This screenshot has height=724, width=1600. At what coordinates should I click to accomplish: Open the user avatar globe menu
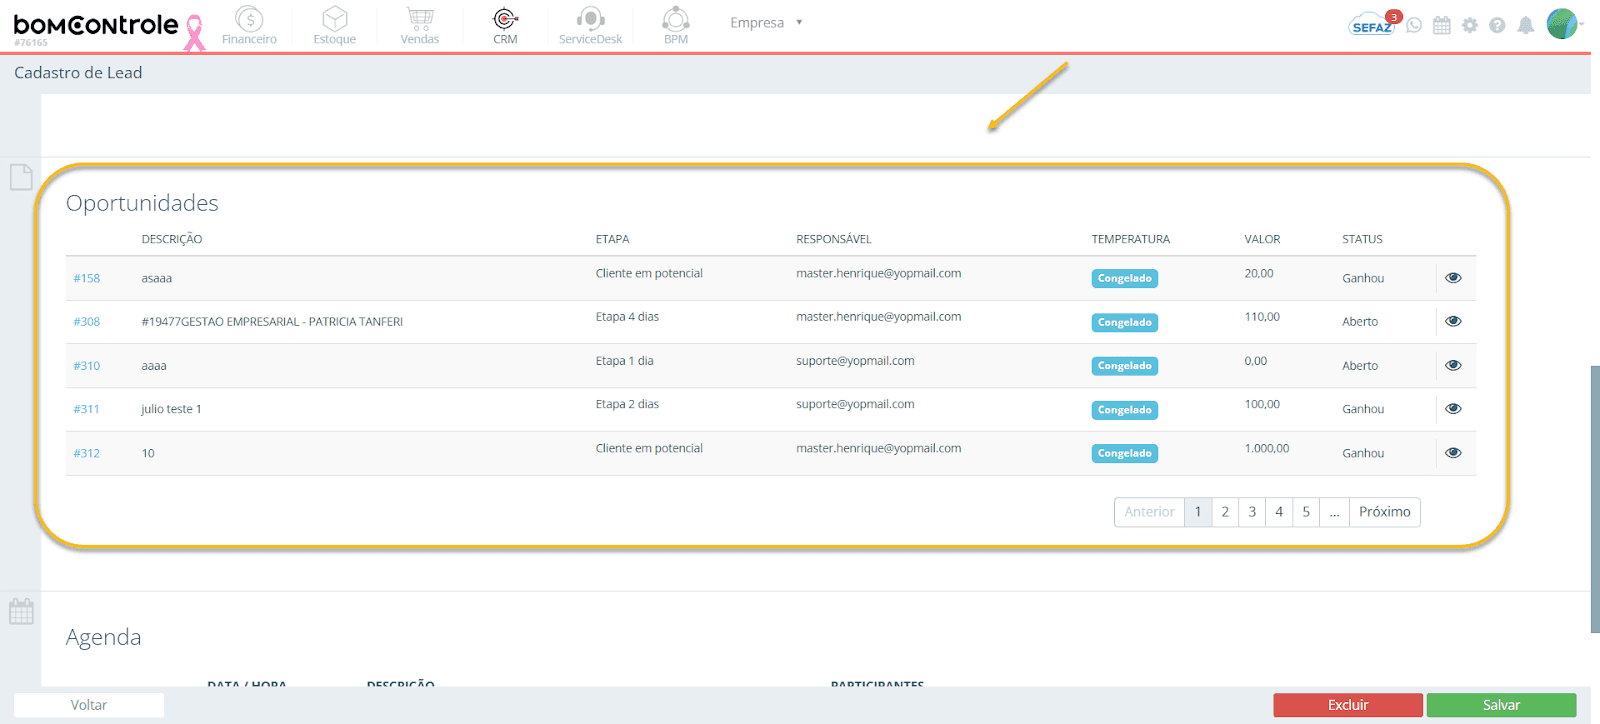pyautogui.click(x=1563, y=23)
